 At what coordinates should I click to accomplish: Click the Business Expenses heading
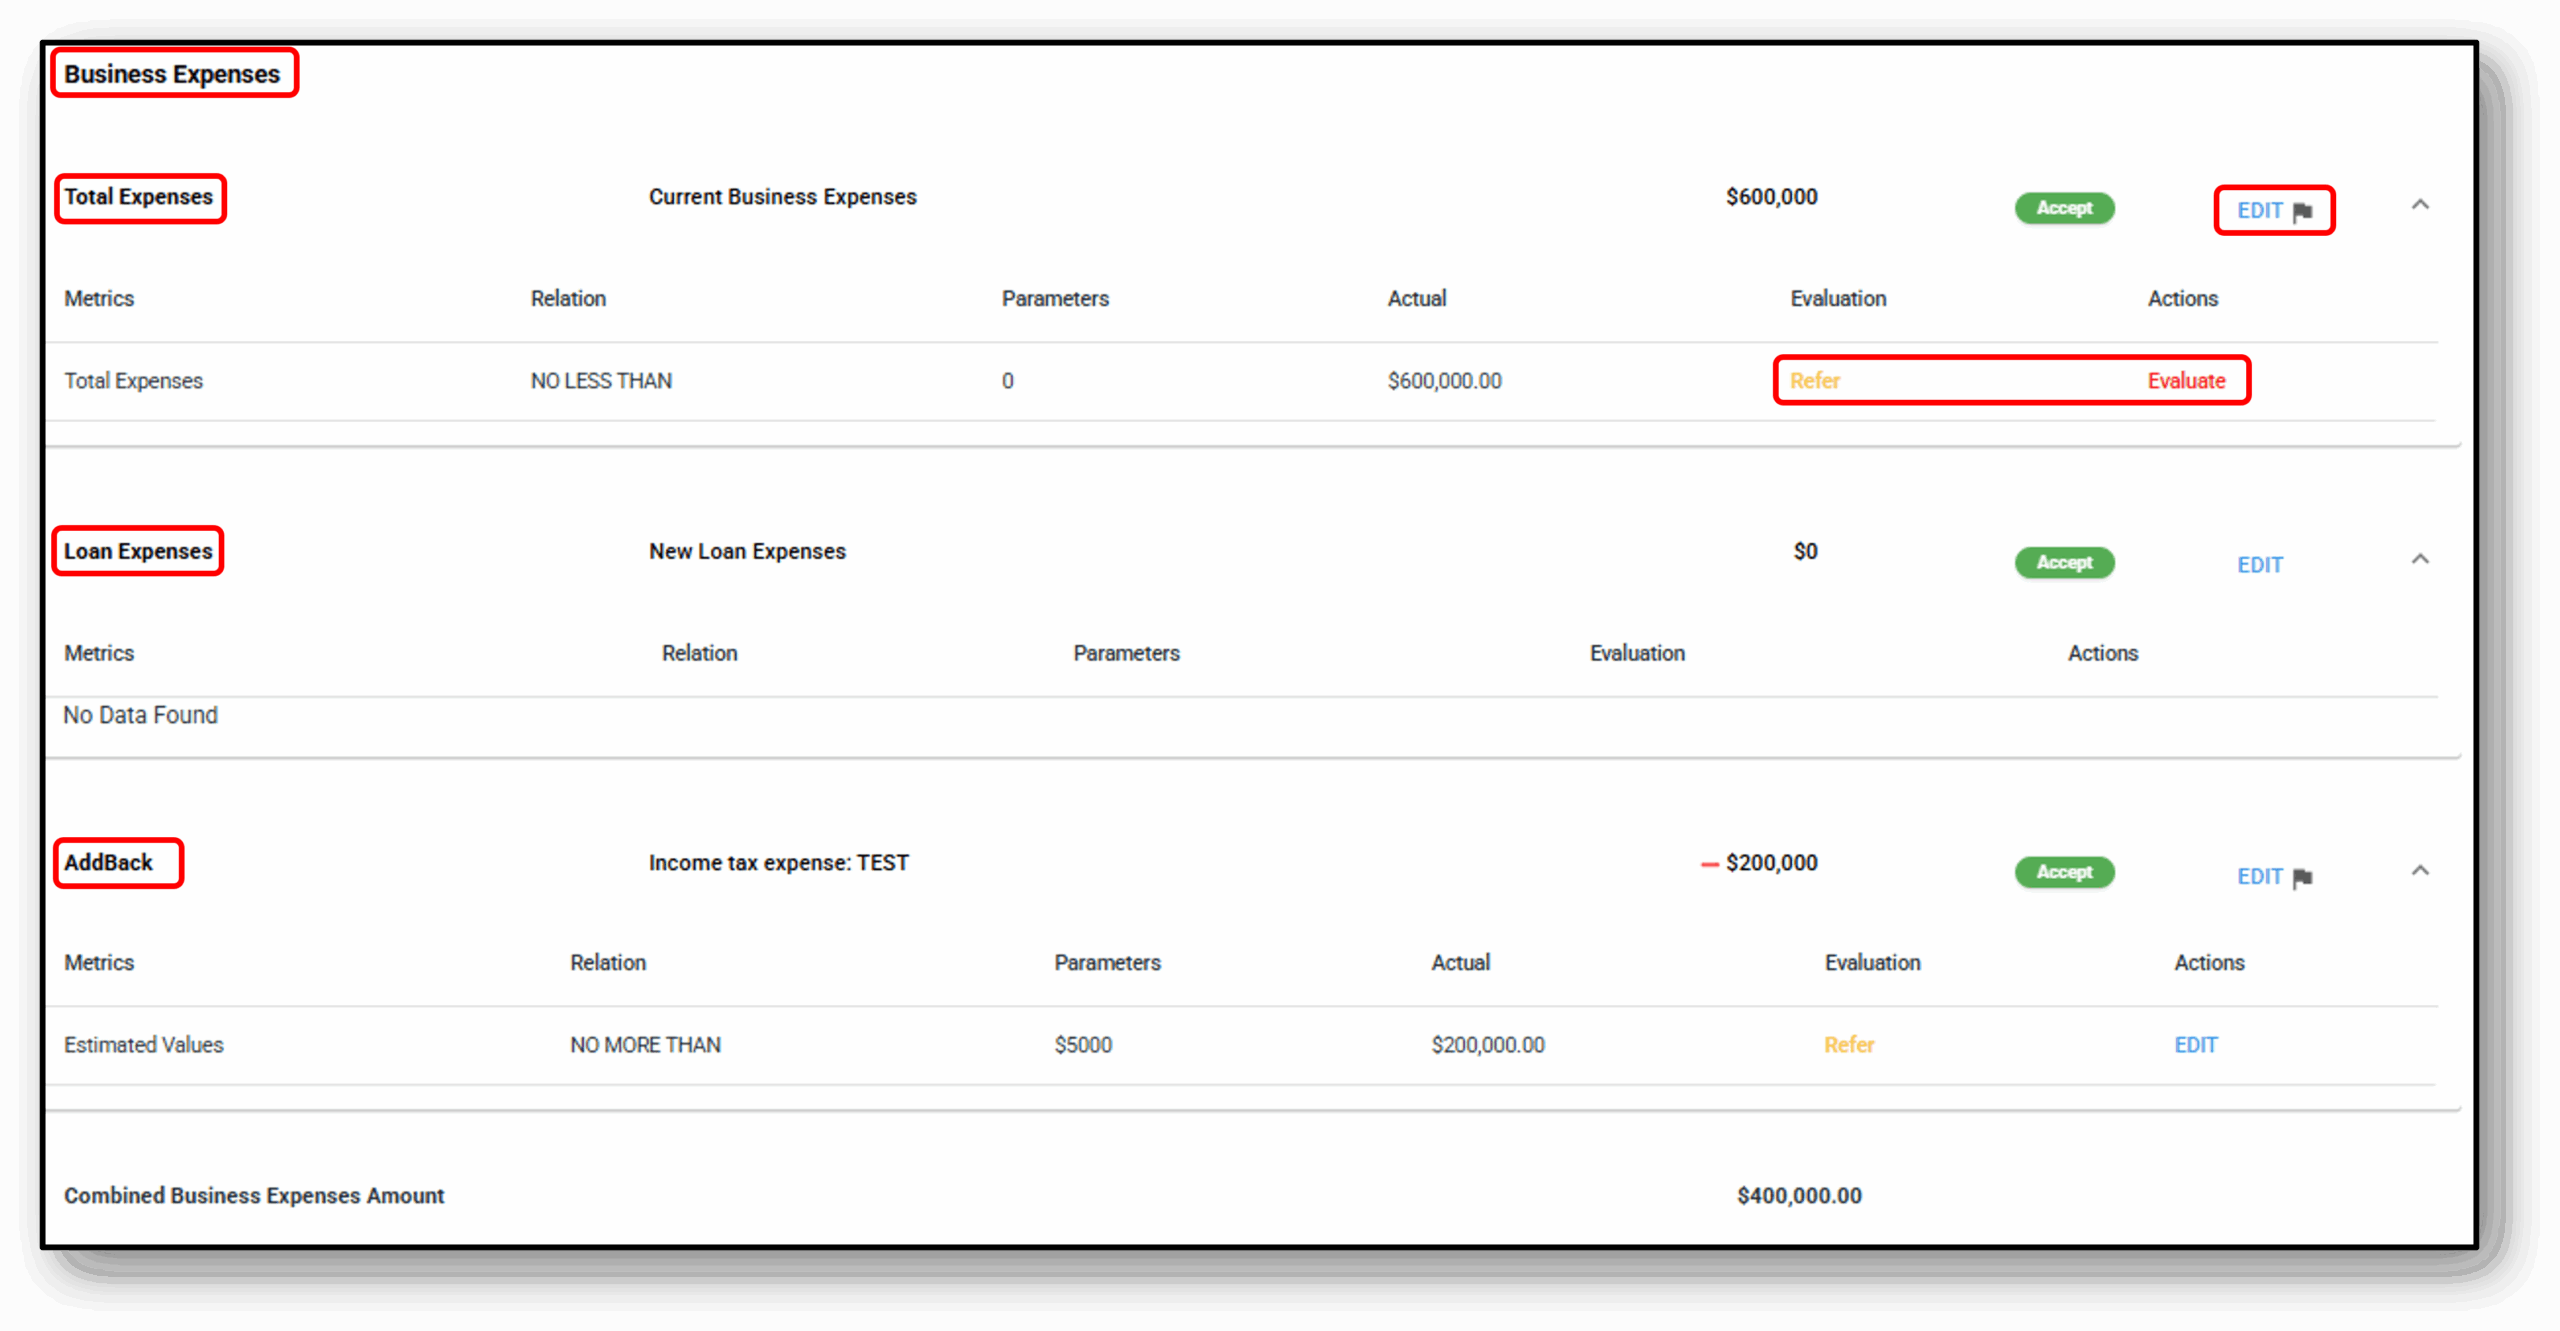point(172,74)
